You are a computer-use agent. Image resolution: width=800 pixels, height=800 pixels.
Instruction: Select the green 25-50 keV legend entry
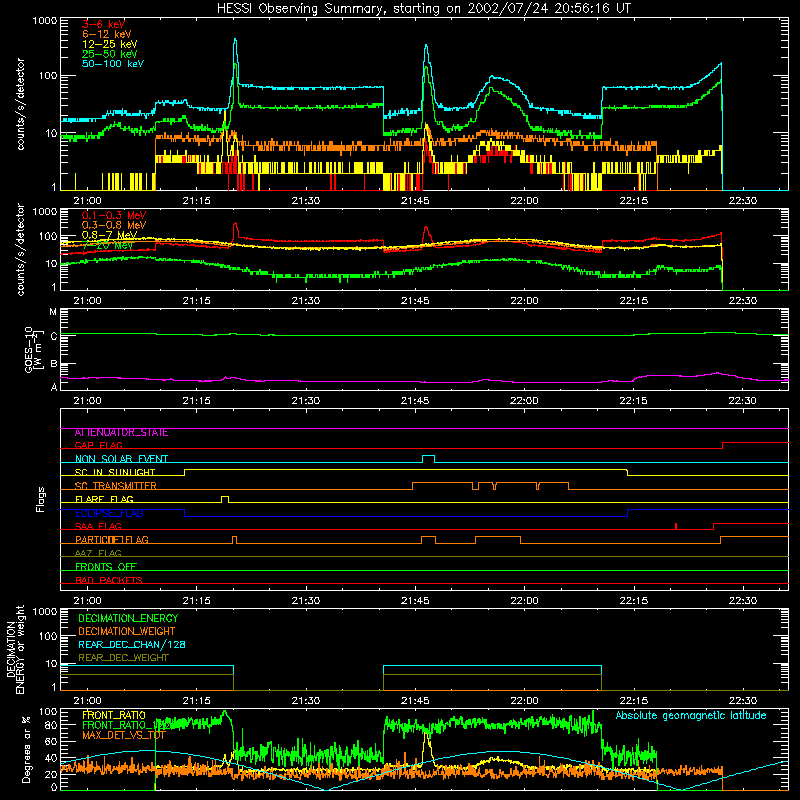tap(110, 54)
